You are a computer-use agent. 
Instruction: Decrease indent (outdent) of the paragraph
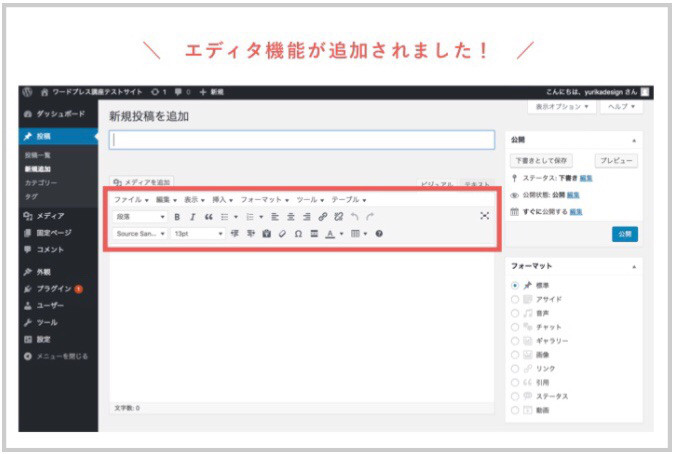pyautogui.click(x=235, y=234)
